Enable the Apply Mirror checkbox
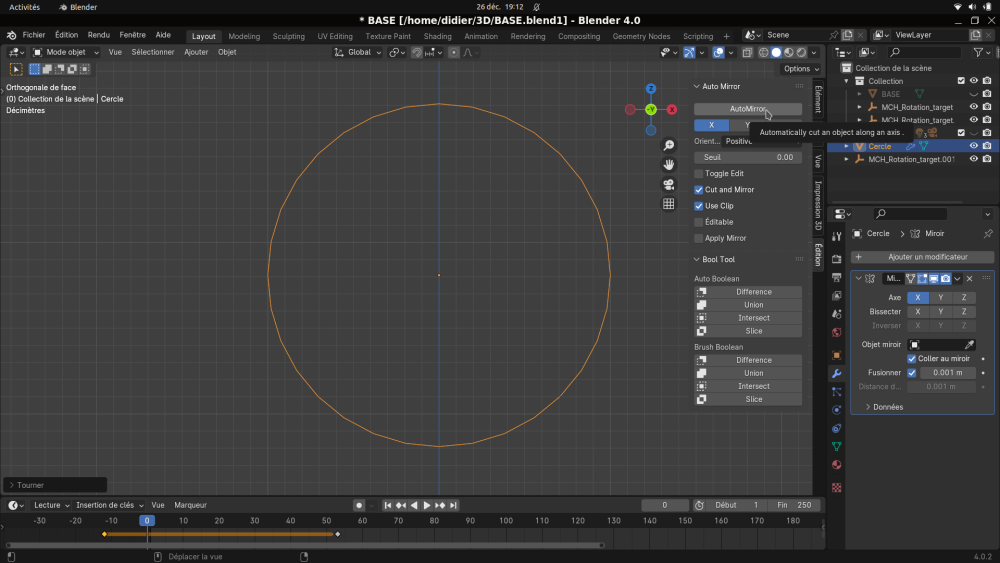 point(698,238)
